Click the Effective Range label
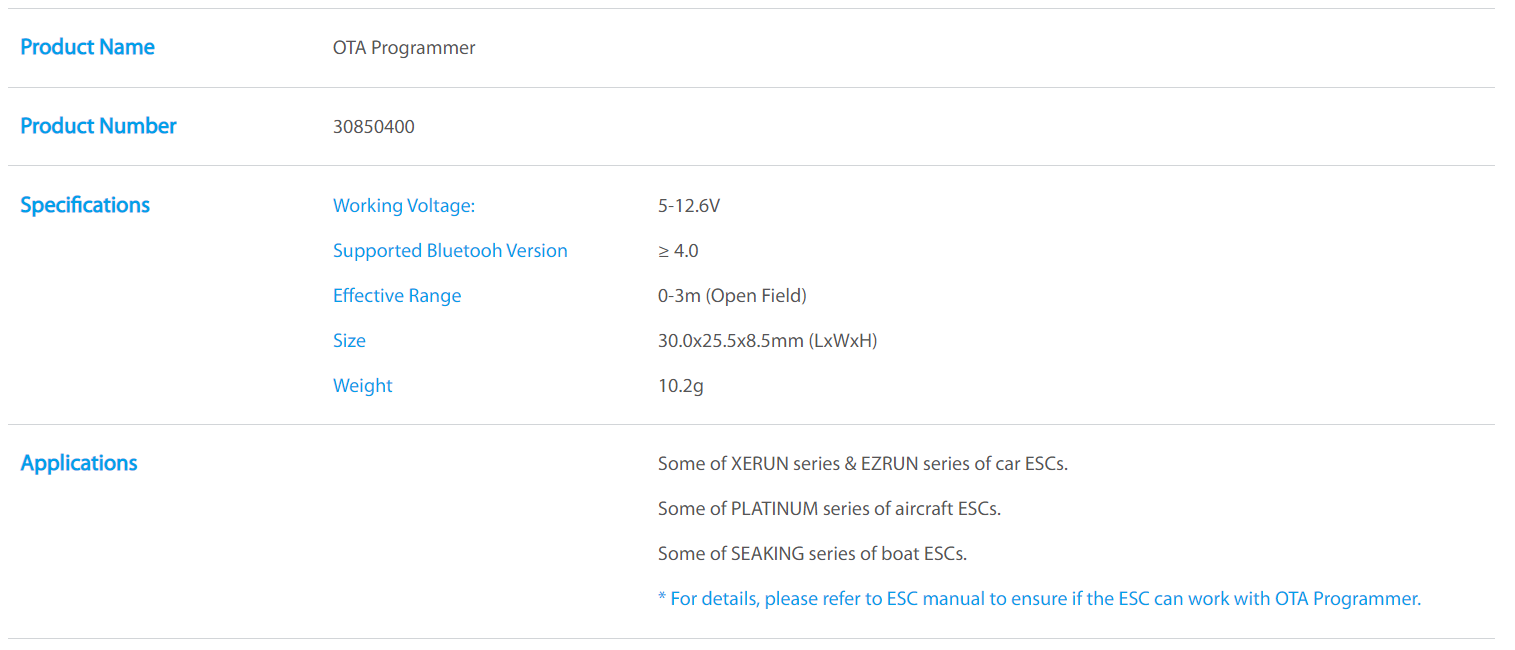The height and width of the screenshot is (650, 1515). coord(397,296)
